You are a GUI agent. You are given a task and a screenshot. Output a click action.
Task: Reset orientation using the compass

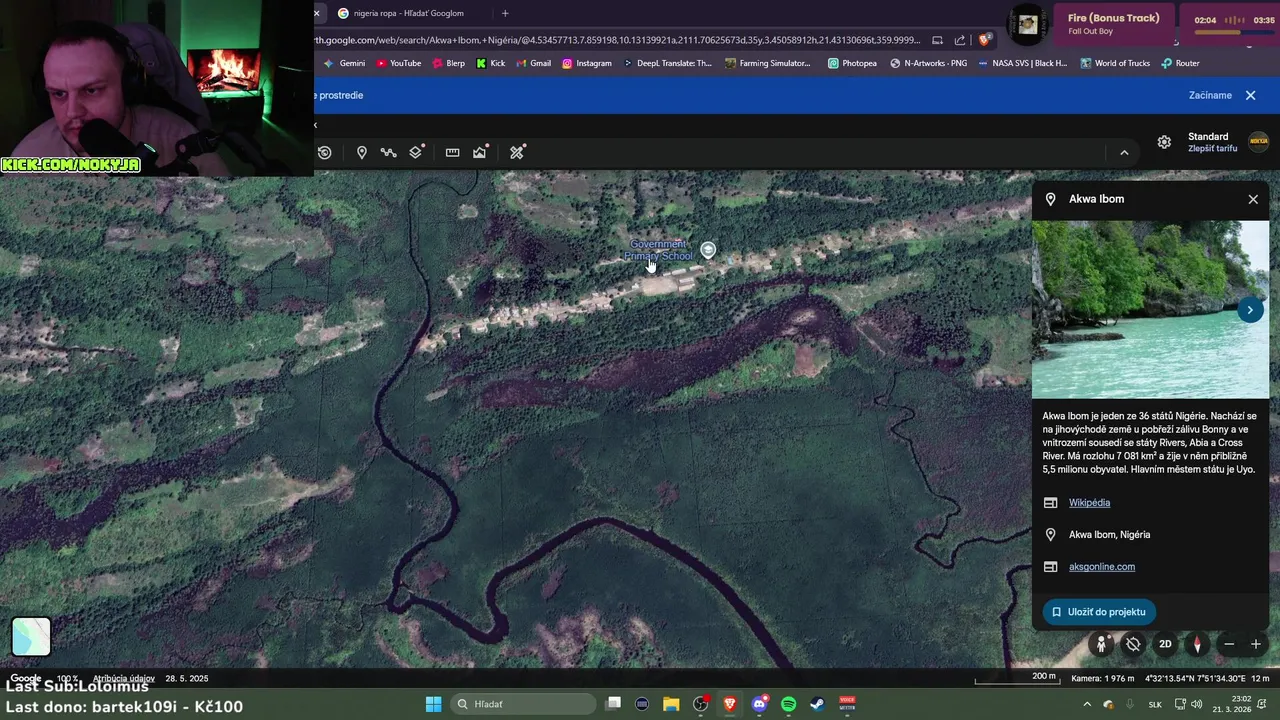tap(1197, 644)
